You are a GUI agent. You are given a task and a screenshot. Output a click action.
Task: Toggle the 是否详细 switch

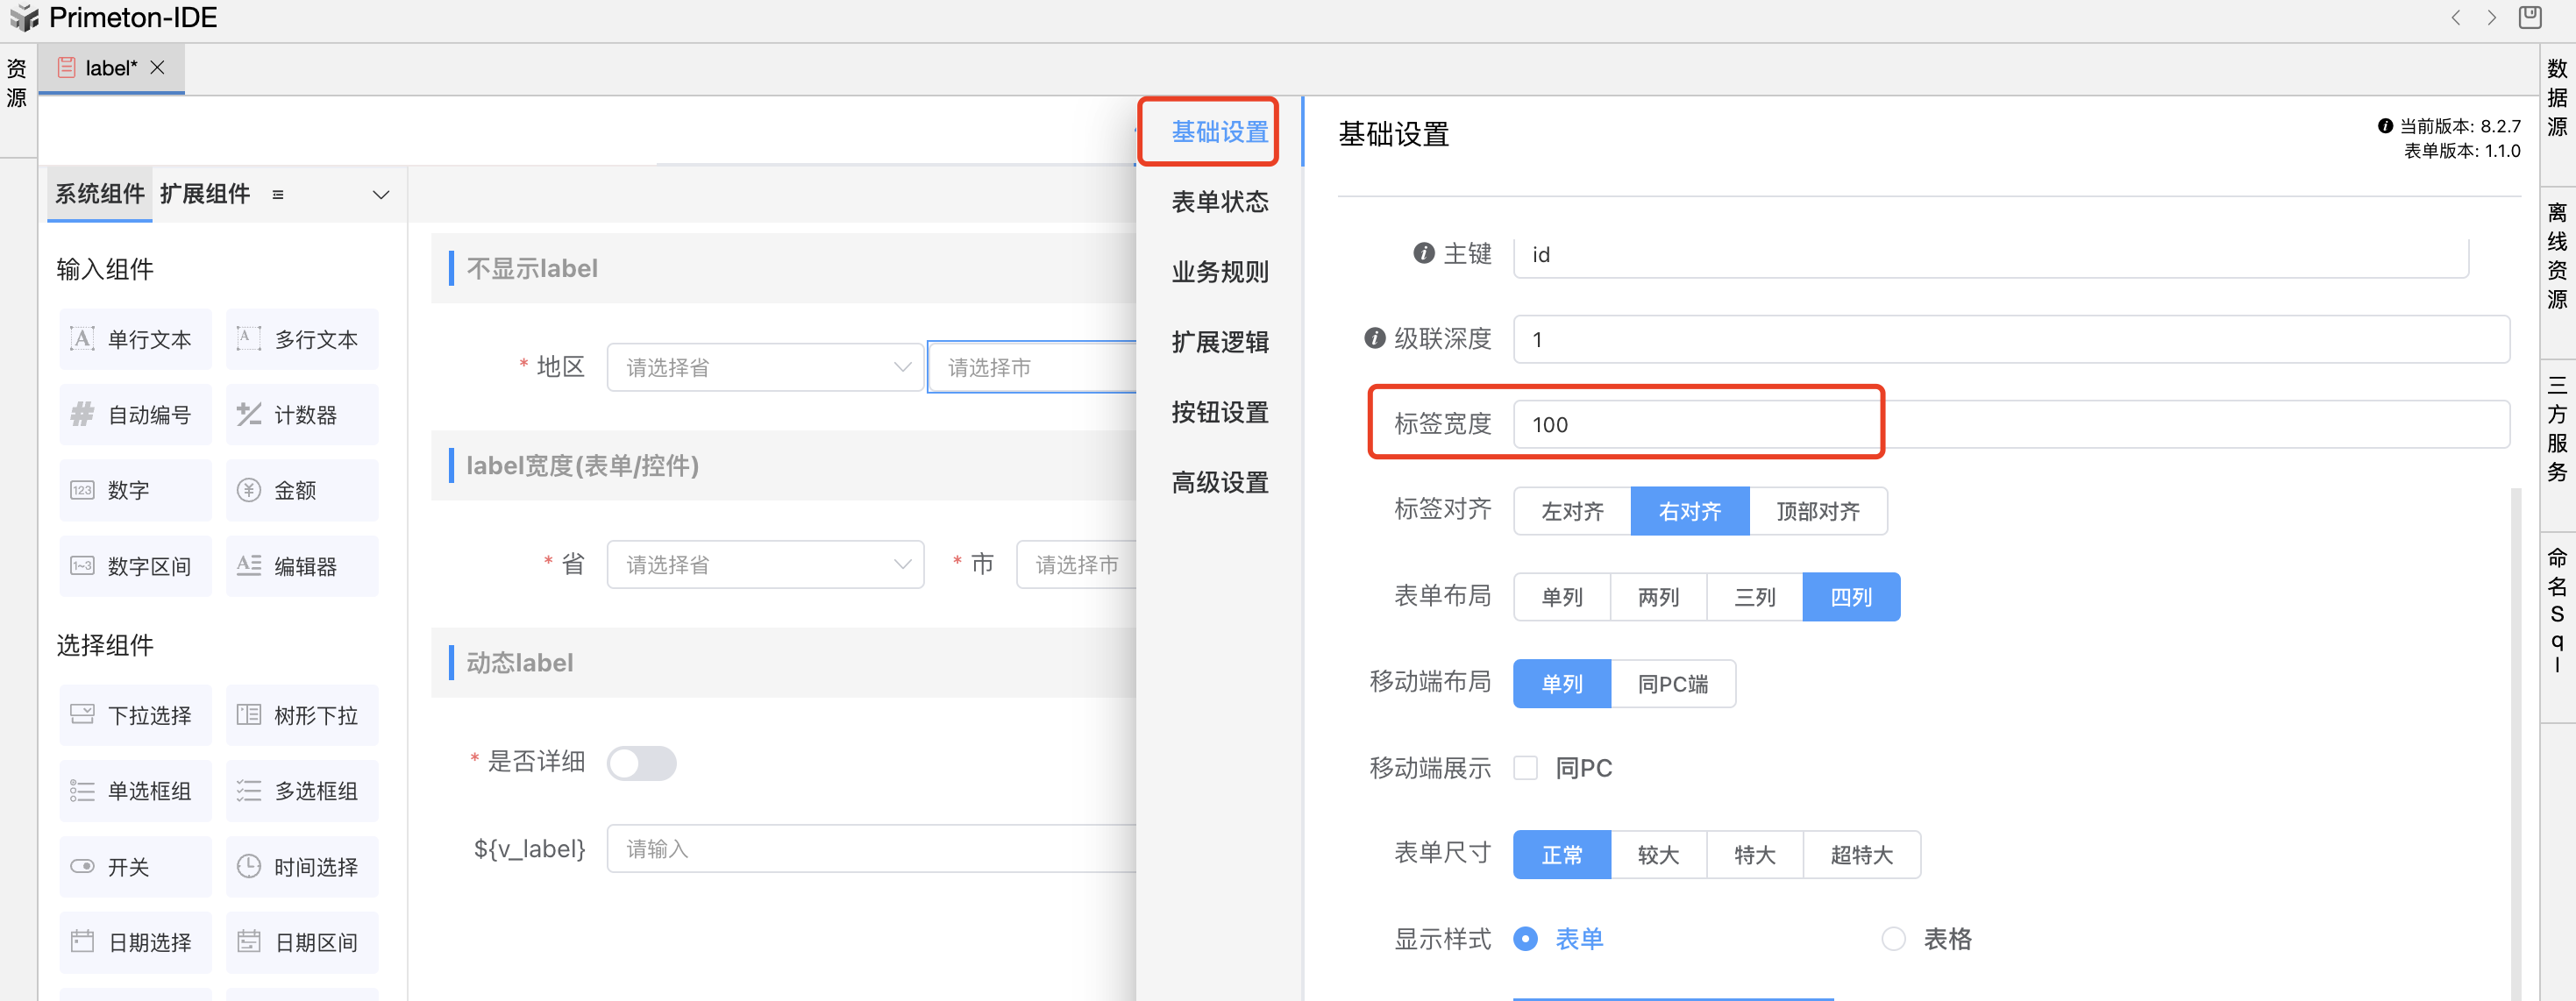642,763
